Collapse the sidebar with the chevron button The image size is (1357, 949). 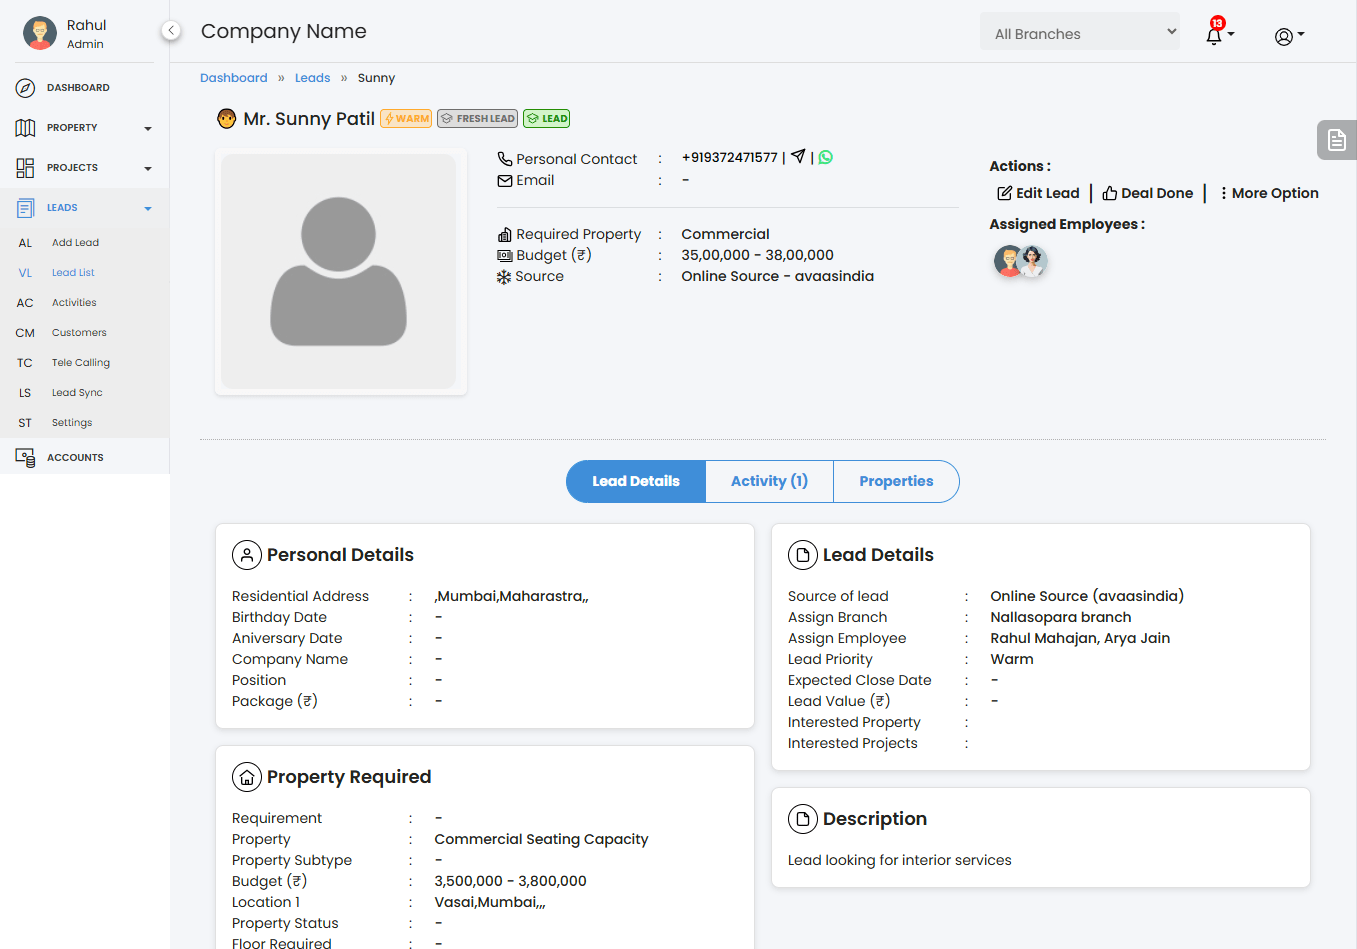(x=171, y=31)
